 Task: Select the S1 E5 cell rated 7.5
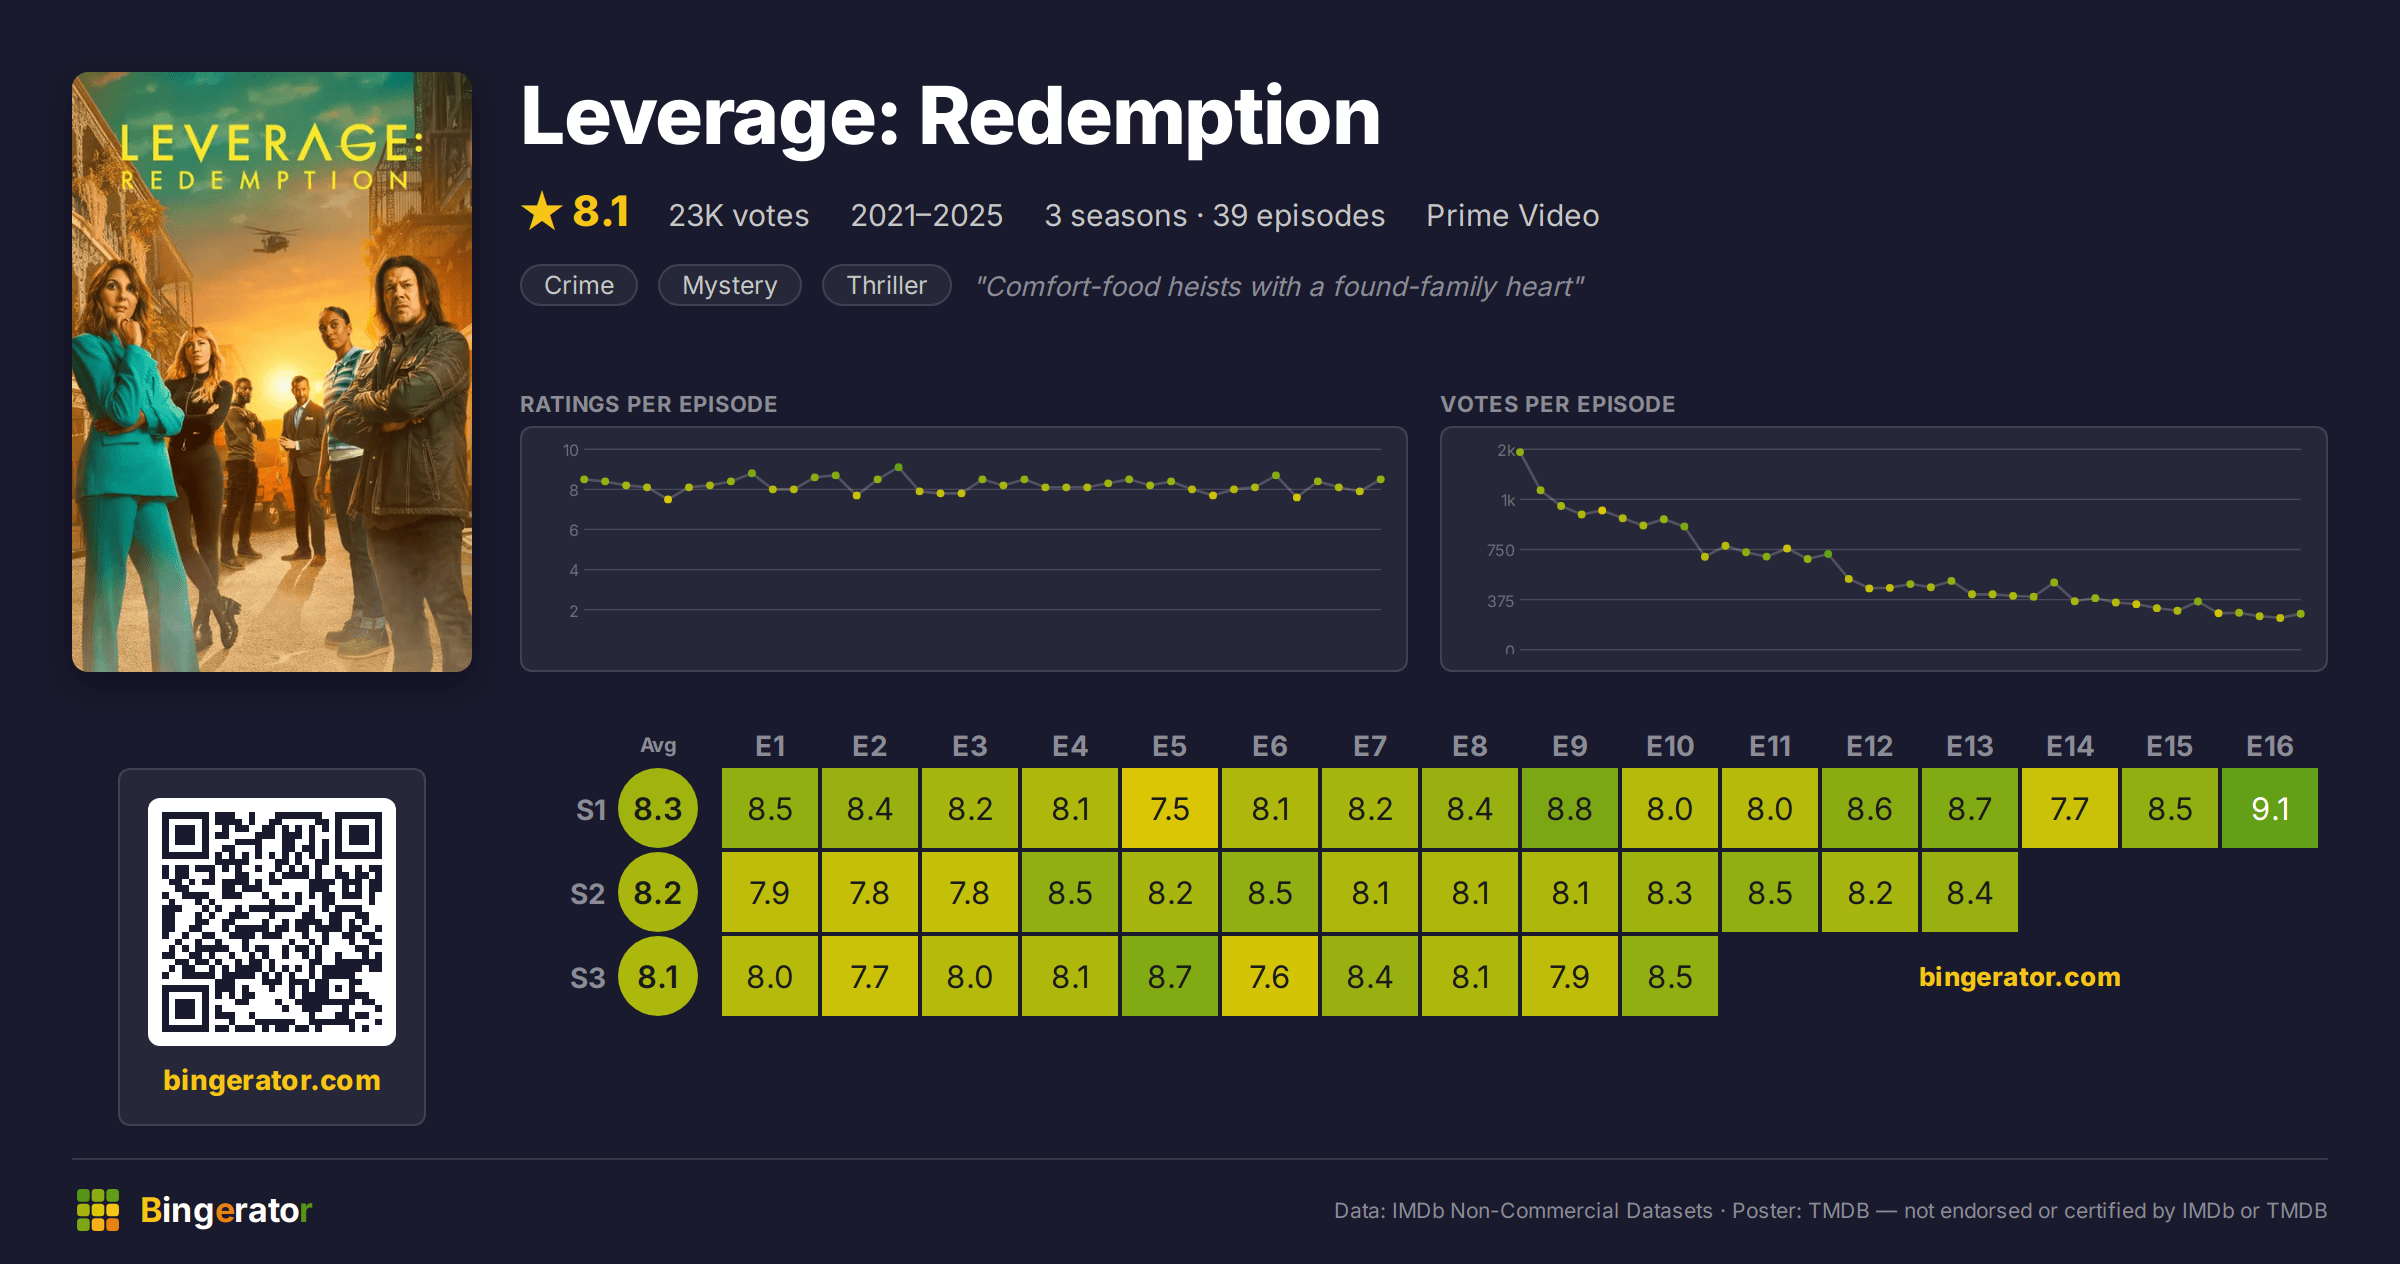pyautogui.click(x=1170, y=808)
